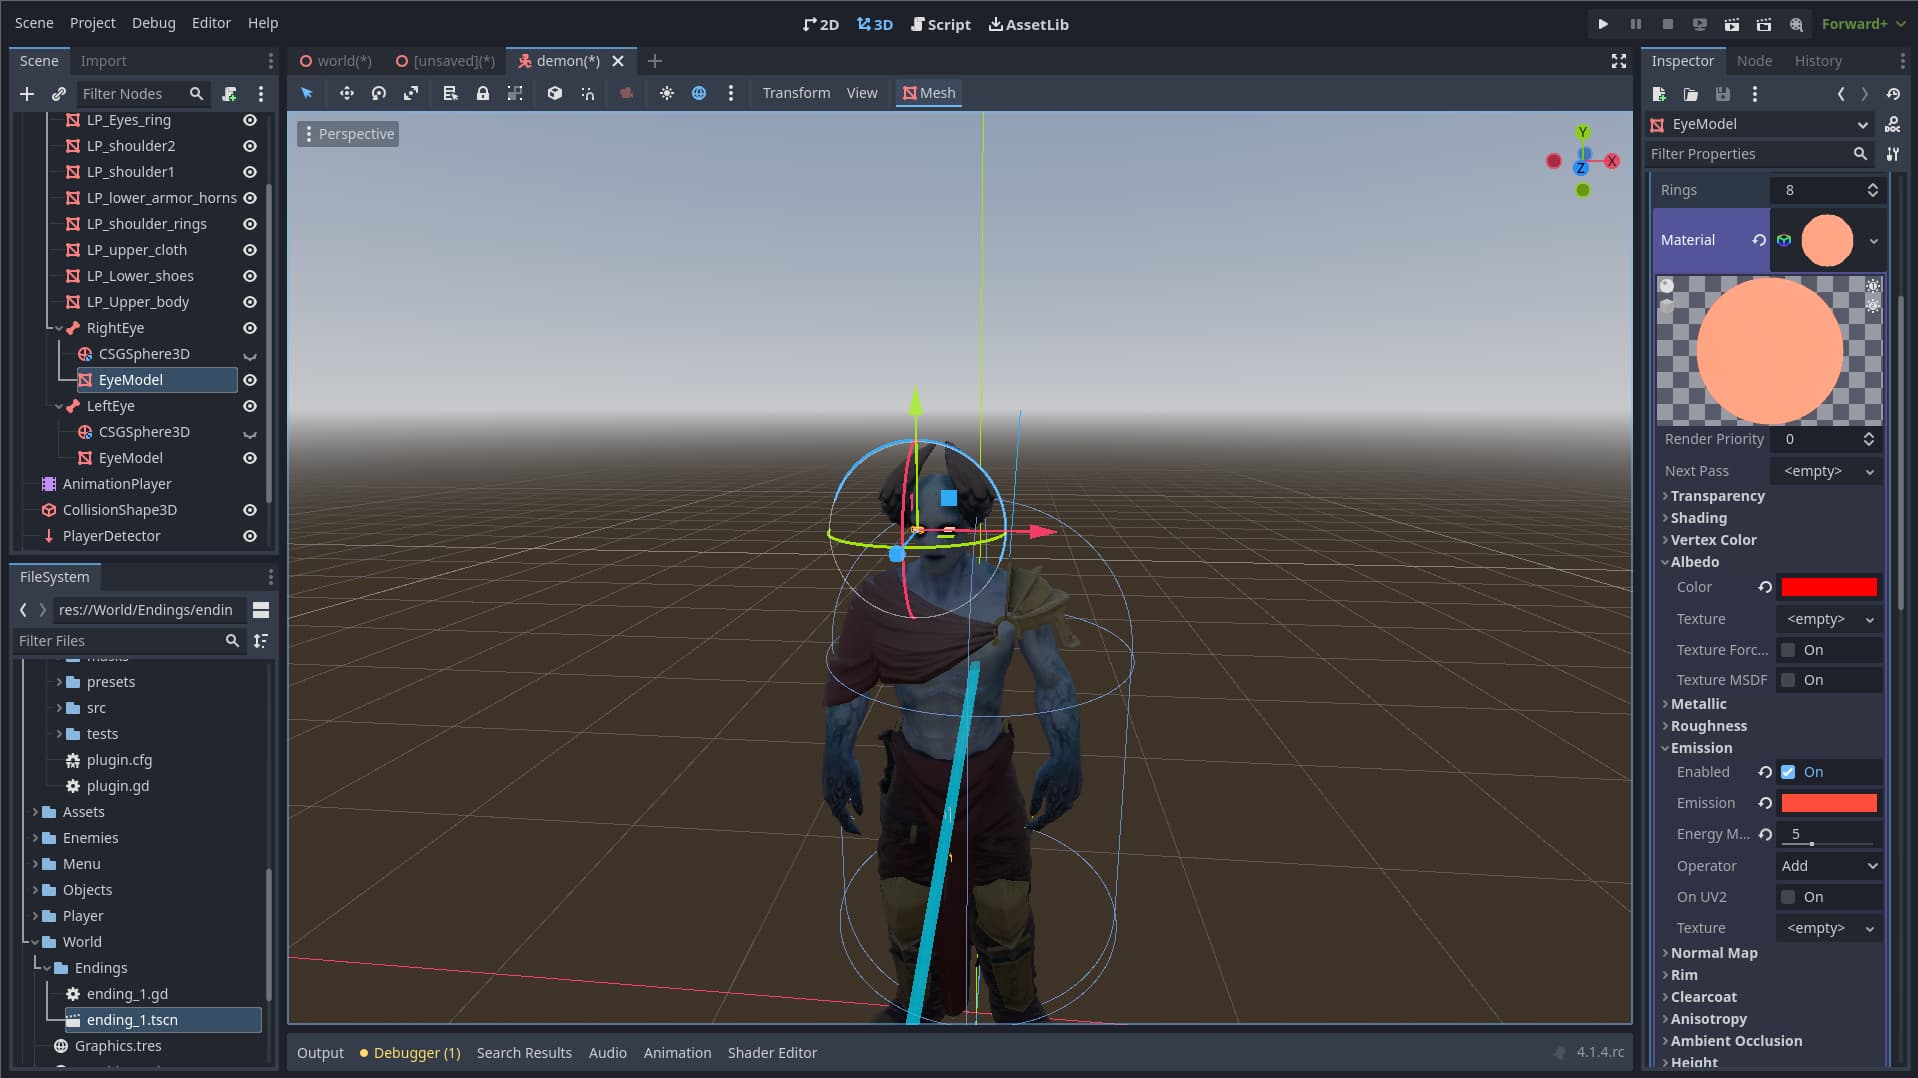Collapse the LeftEye node in scene tree
This screenshot has height=1078, width=1918.
coord(59,406)
